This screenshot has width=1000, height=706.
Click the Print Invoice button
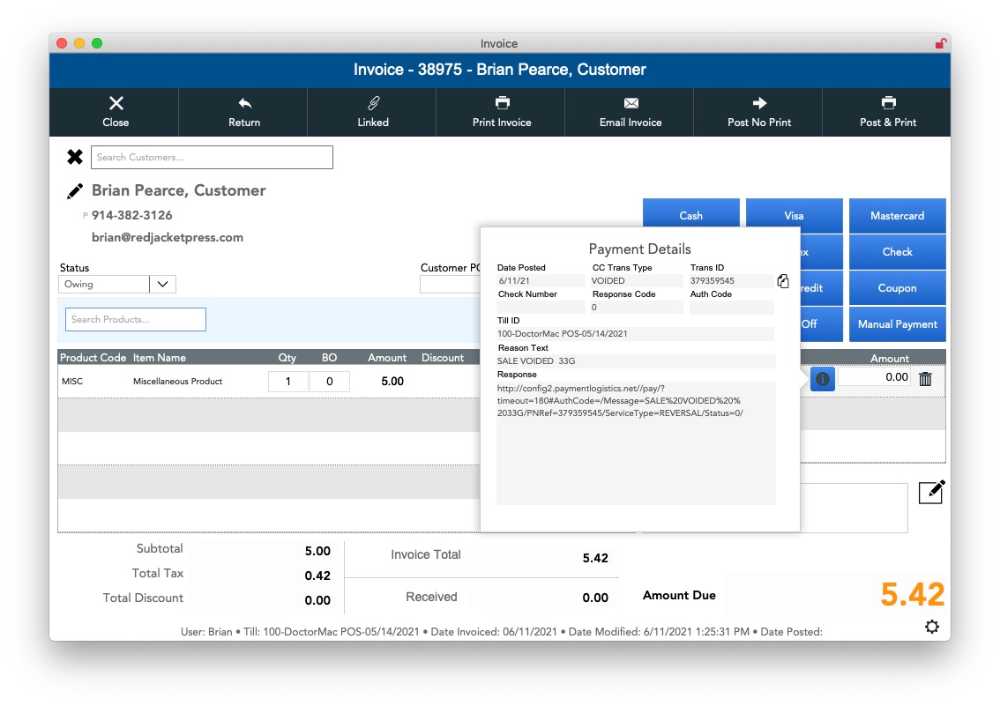[501, 111]
